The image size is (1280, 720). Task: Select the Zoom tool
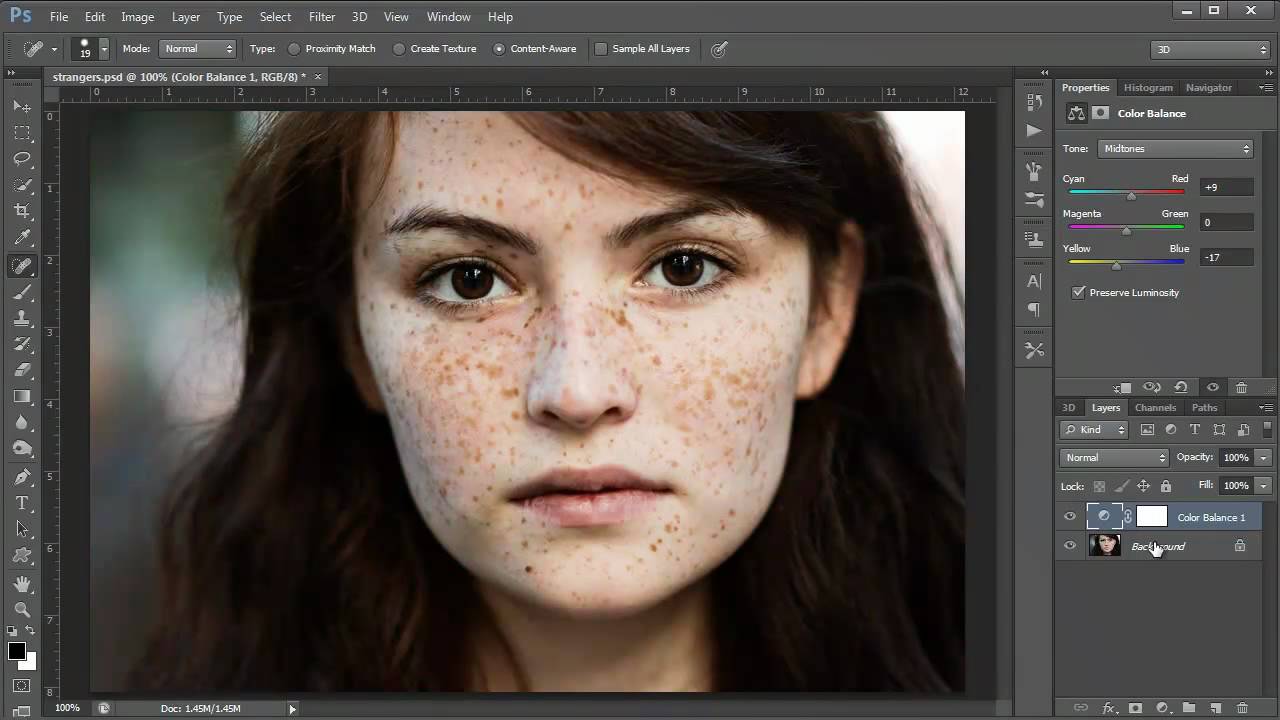click(22, 609)
